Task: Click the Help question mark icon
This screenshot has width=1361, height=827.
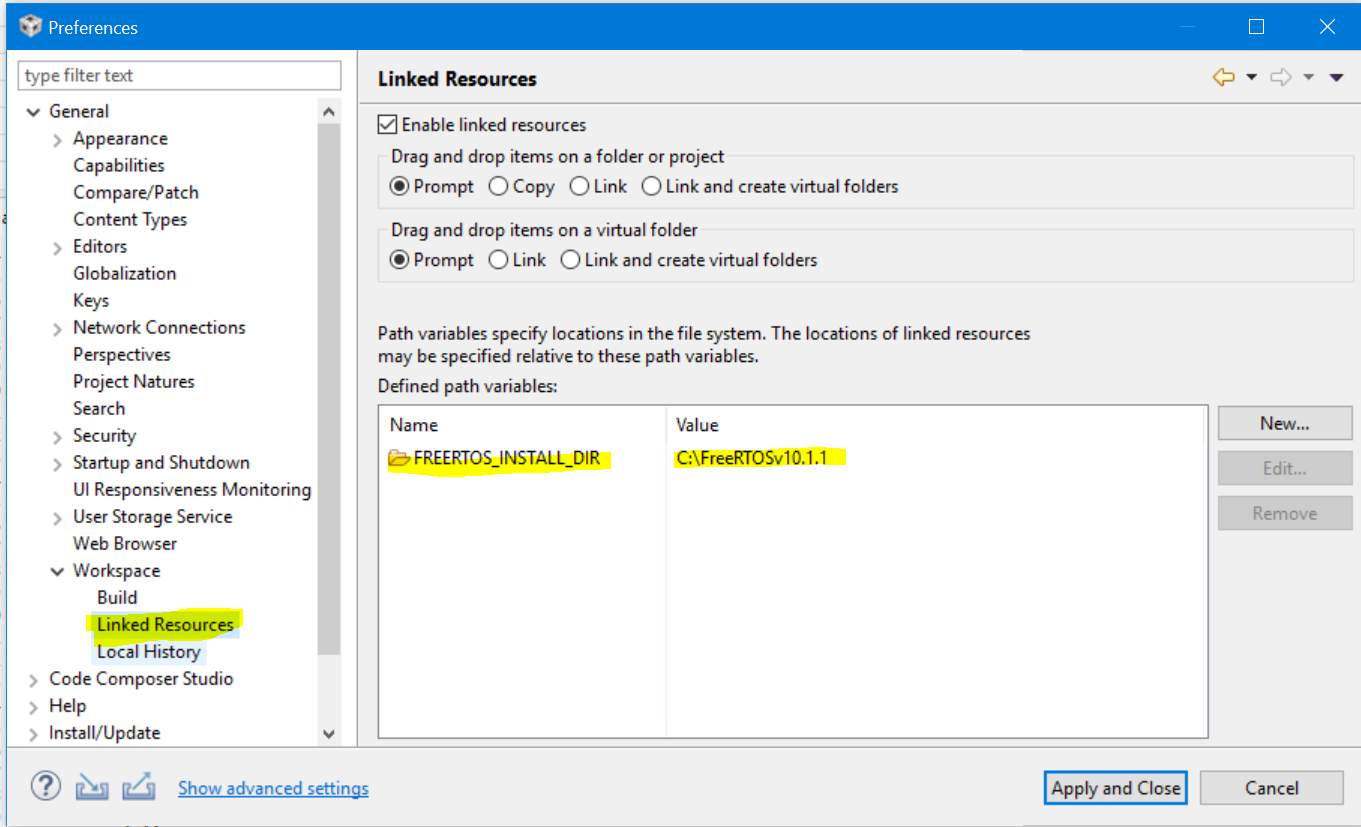Action: (45, 787)
